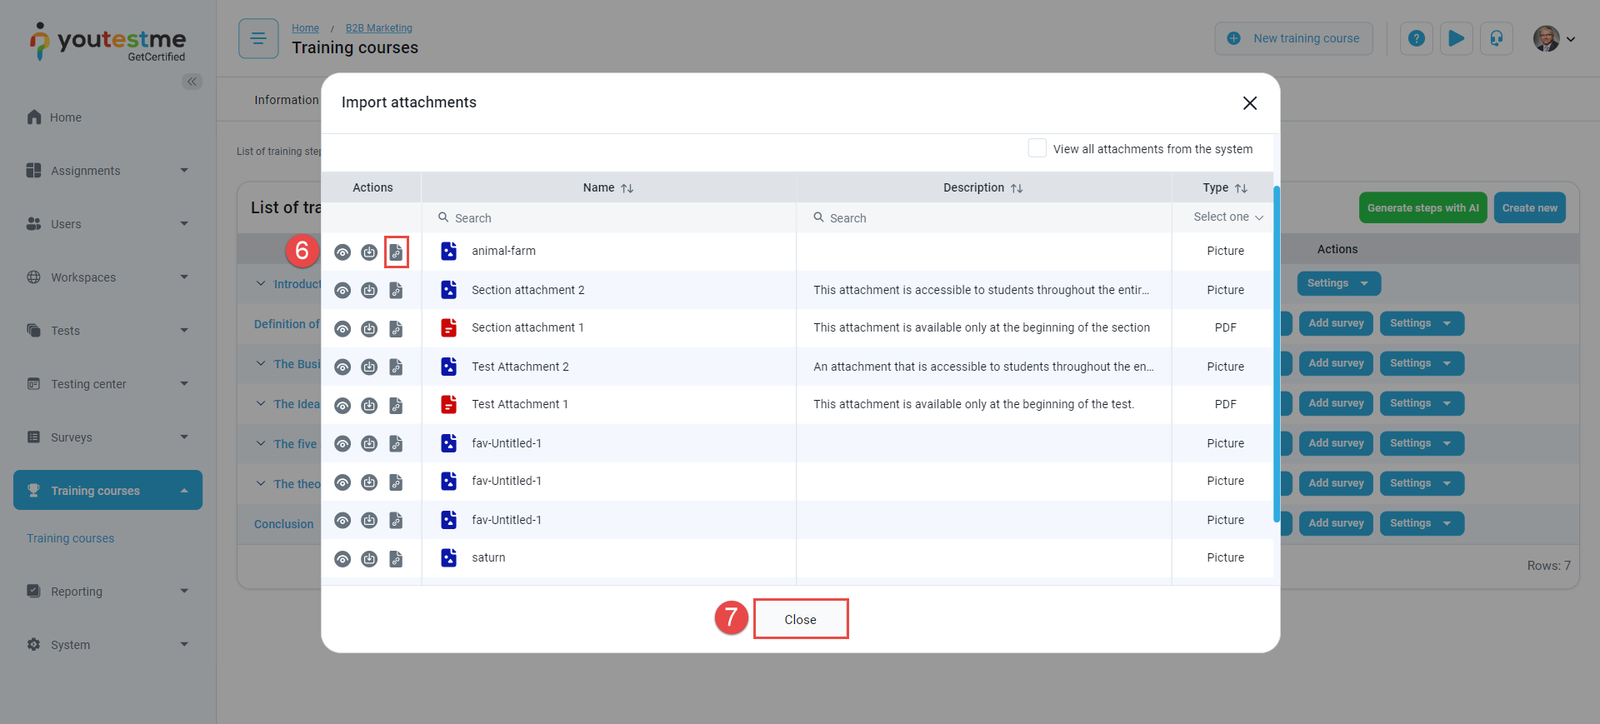Click the animal-farm picture file icon
Screen dimensions: 1600x724
pos(449,251)
